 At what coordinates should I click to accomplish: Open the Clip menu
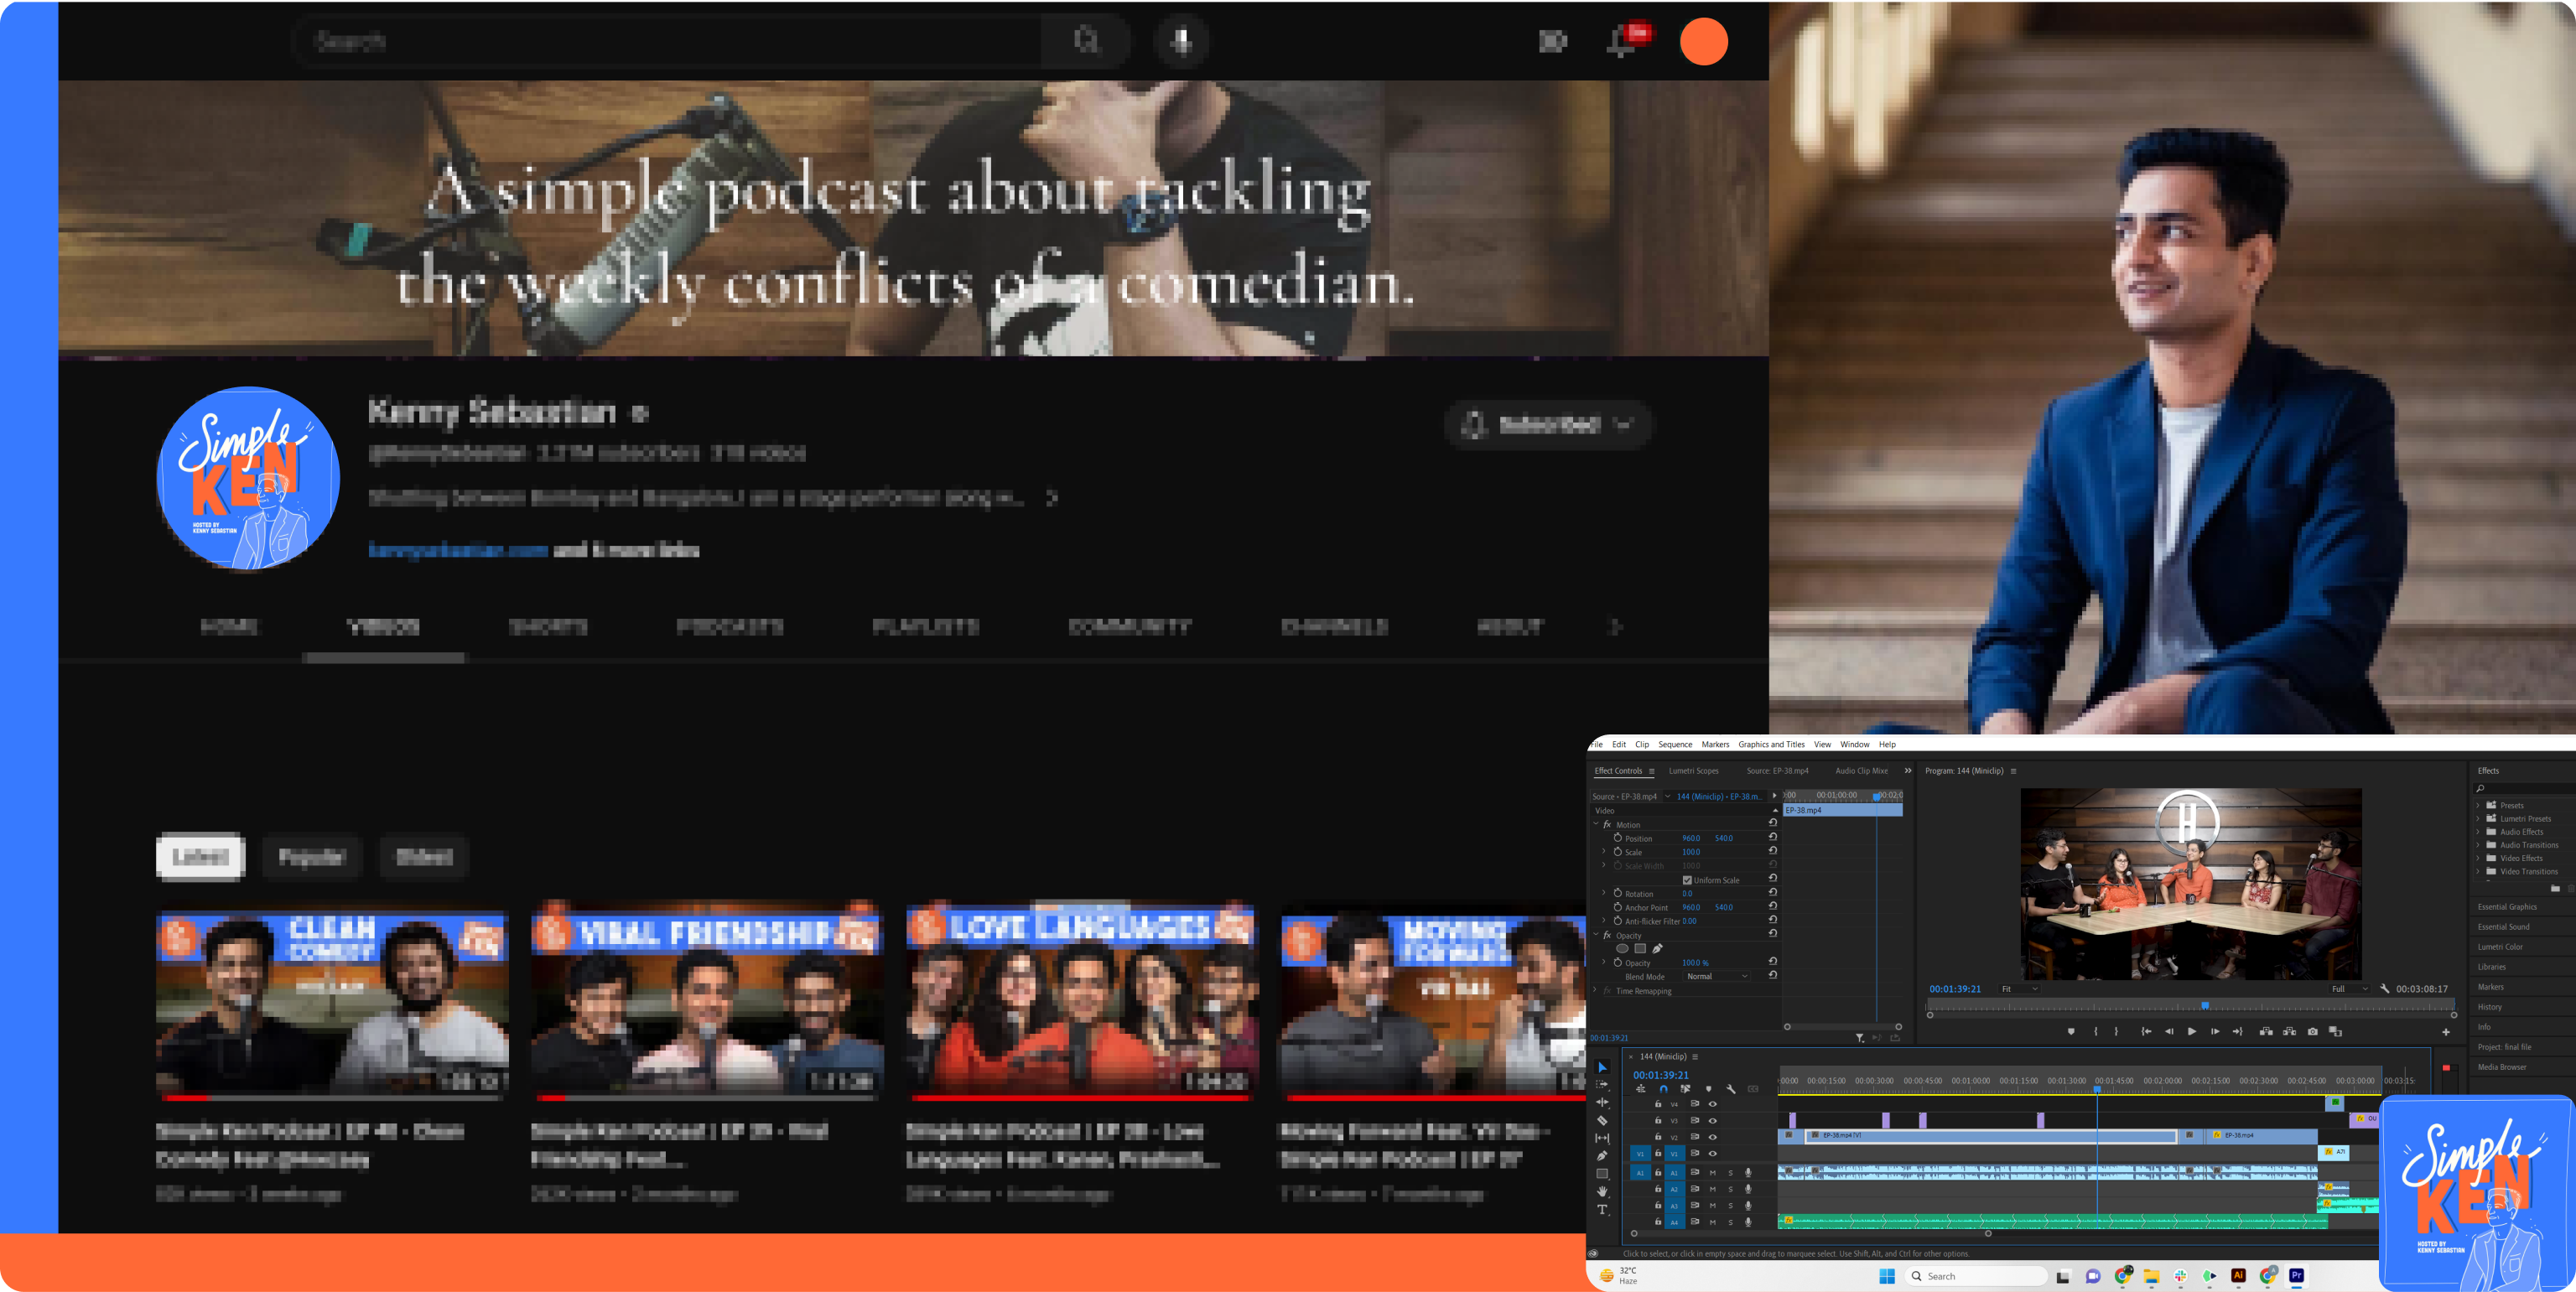coord(1642,744)
